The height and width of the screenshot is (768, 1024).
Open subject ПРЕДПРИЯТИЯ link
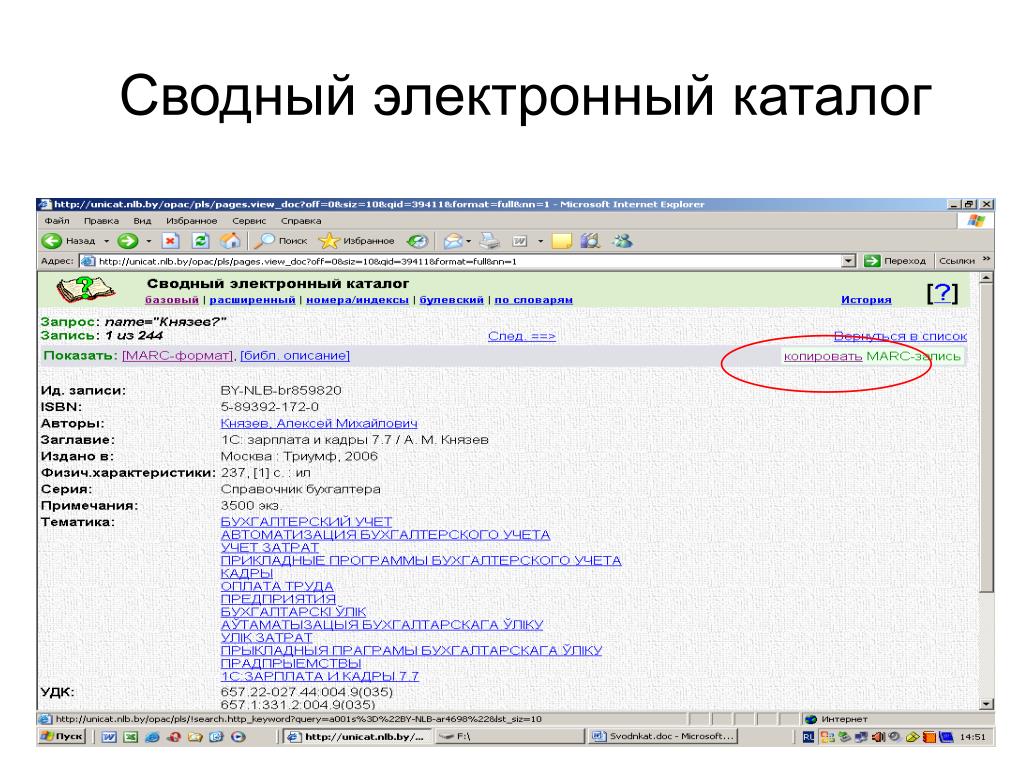278,599
